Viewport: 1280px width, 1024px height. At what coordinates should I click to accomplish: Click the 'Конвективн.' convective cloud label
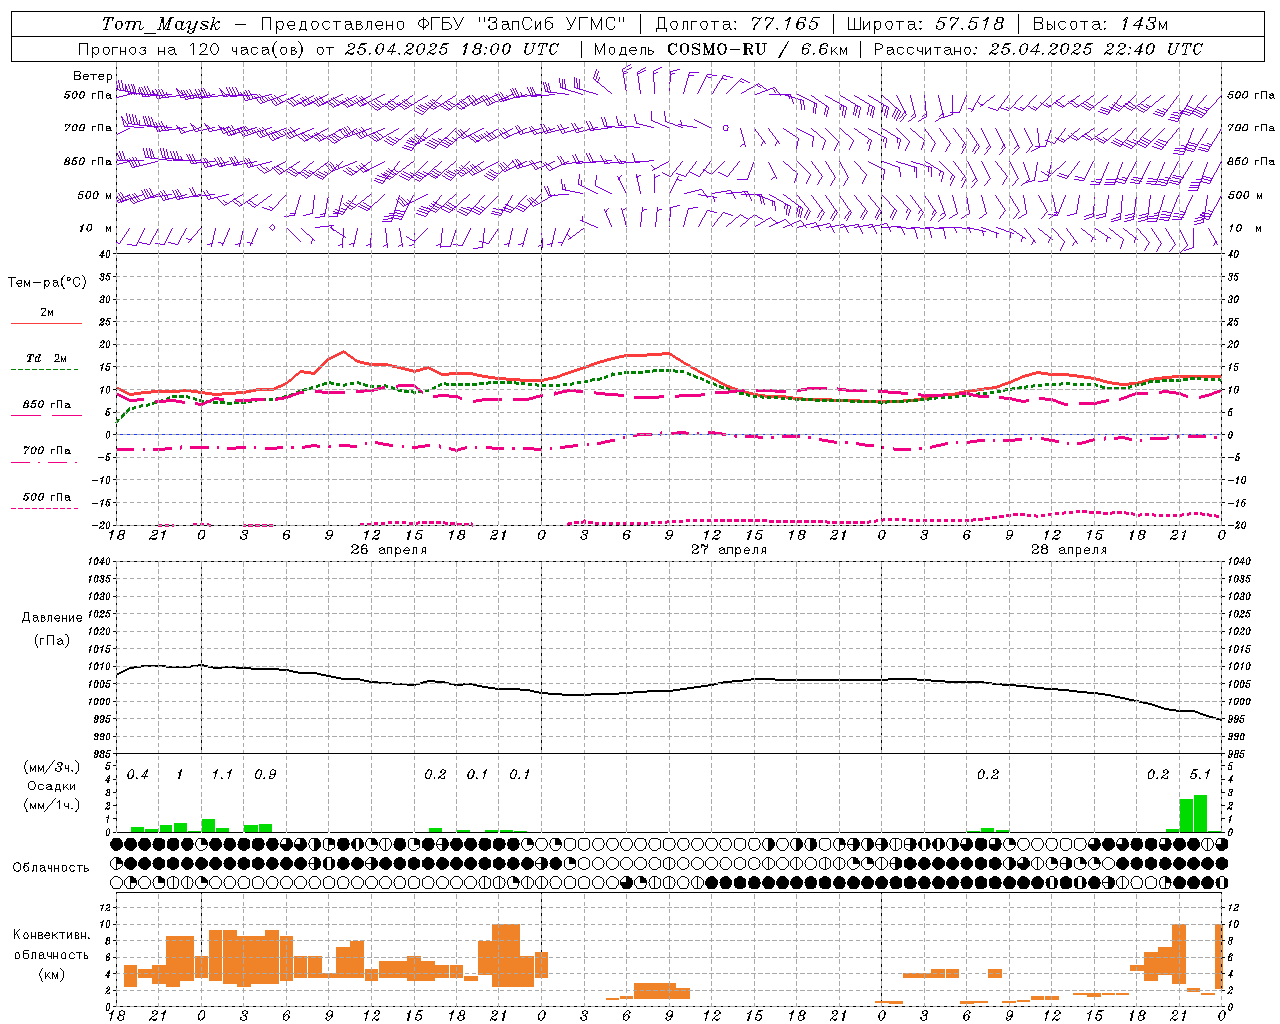pyautogui.click(x=52, y=935)
